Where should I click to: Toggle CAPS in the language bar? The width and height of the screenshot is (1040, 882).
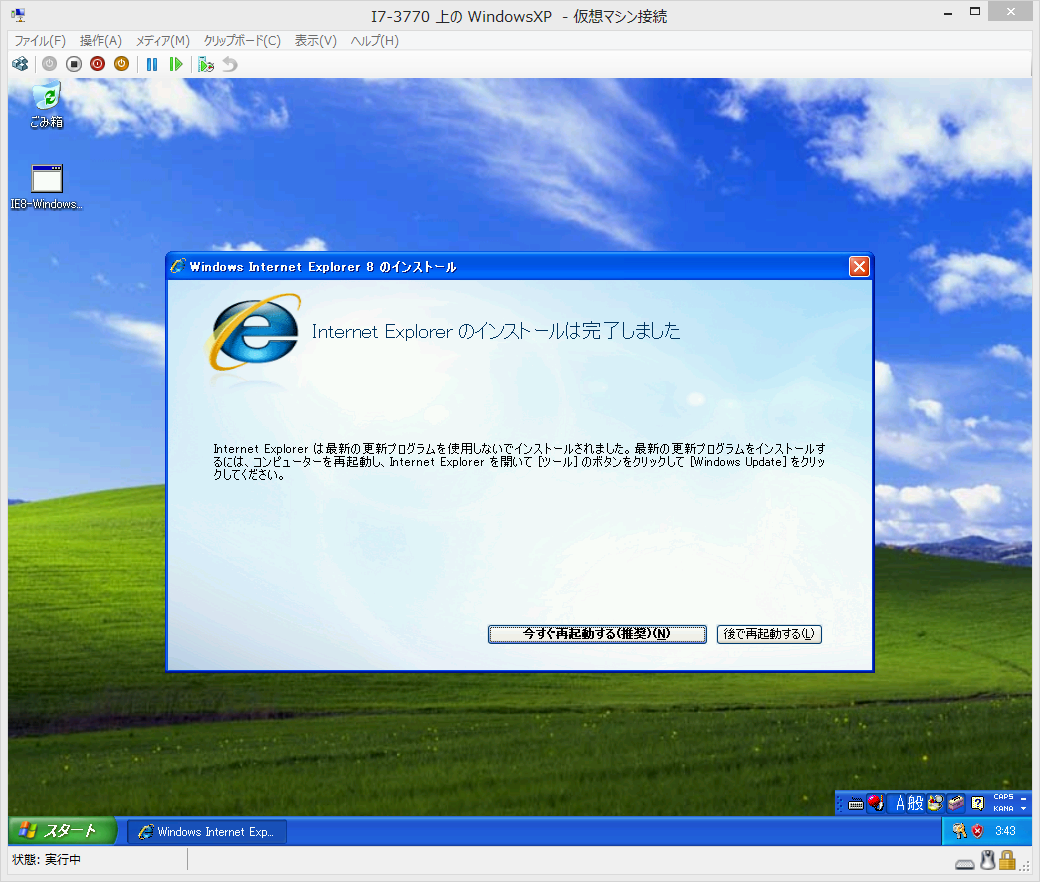click(1003, 797)
